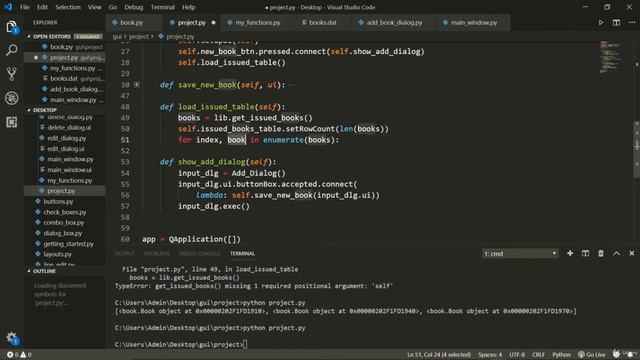Open the Explorer view in activity bar
This screenshot has width=640, height=360.
(x=11, y=27)
